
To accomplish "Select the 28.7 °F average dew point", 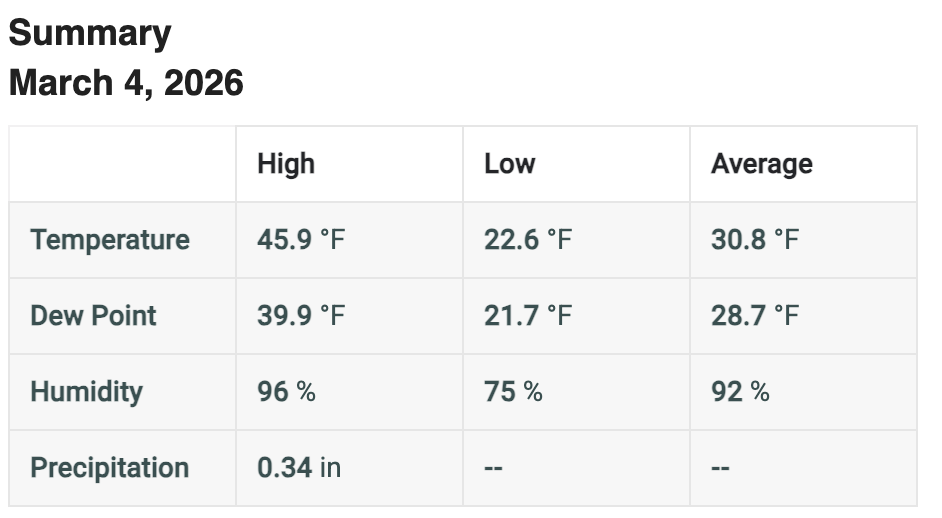I will point(755,316).
